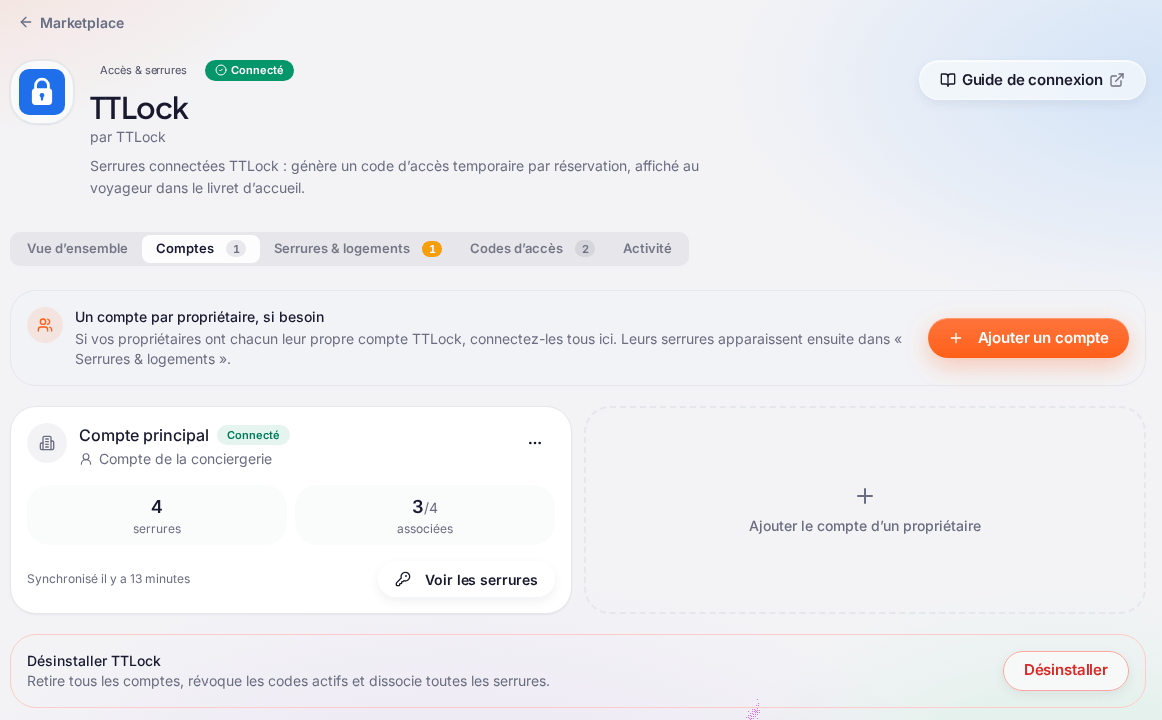Click the plus icon in Ajouter un compte

(956, 338)
